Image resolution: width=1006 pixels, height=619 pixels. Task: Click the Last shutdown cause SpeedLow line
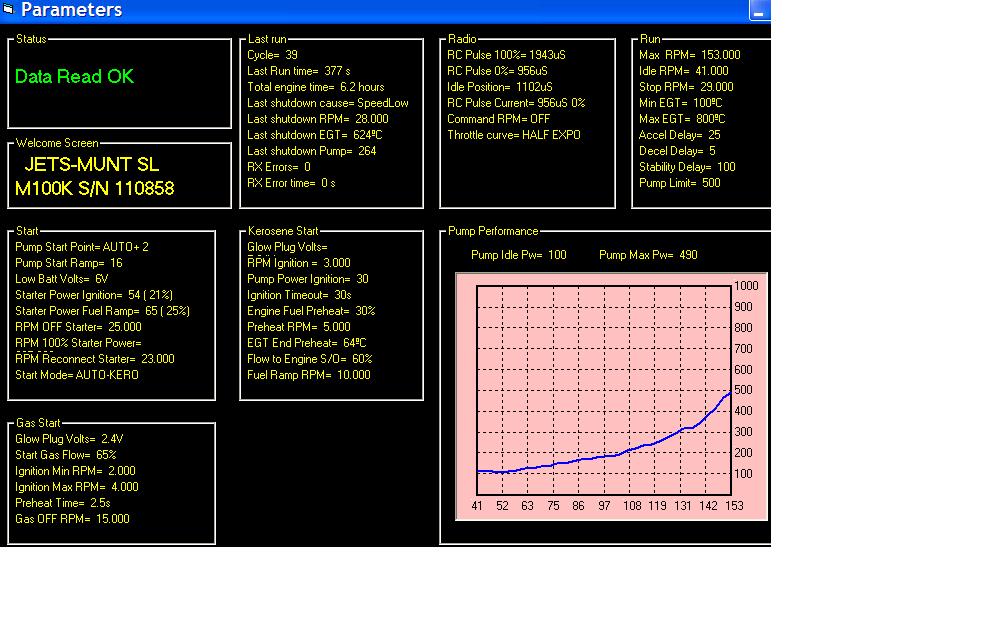click(327, 103)
